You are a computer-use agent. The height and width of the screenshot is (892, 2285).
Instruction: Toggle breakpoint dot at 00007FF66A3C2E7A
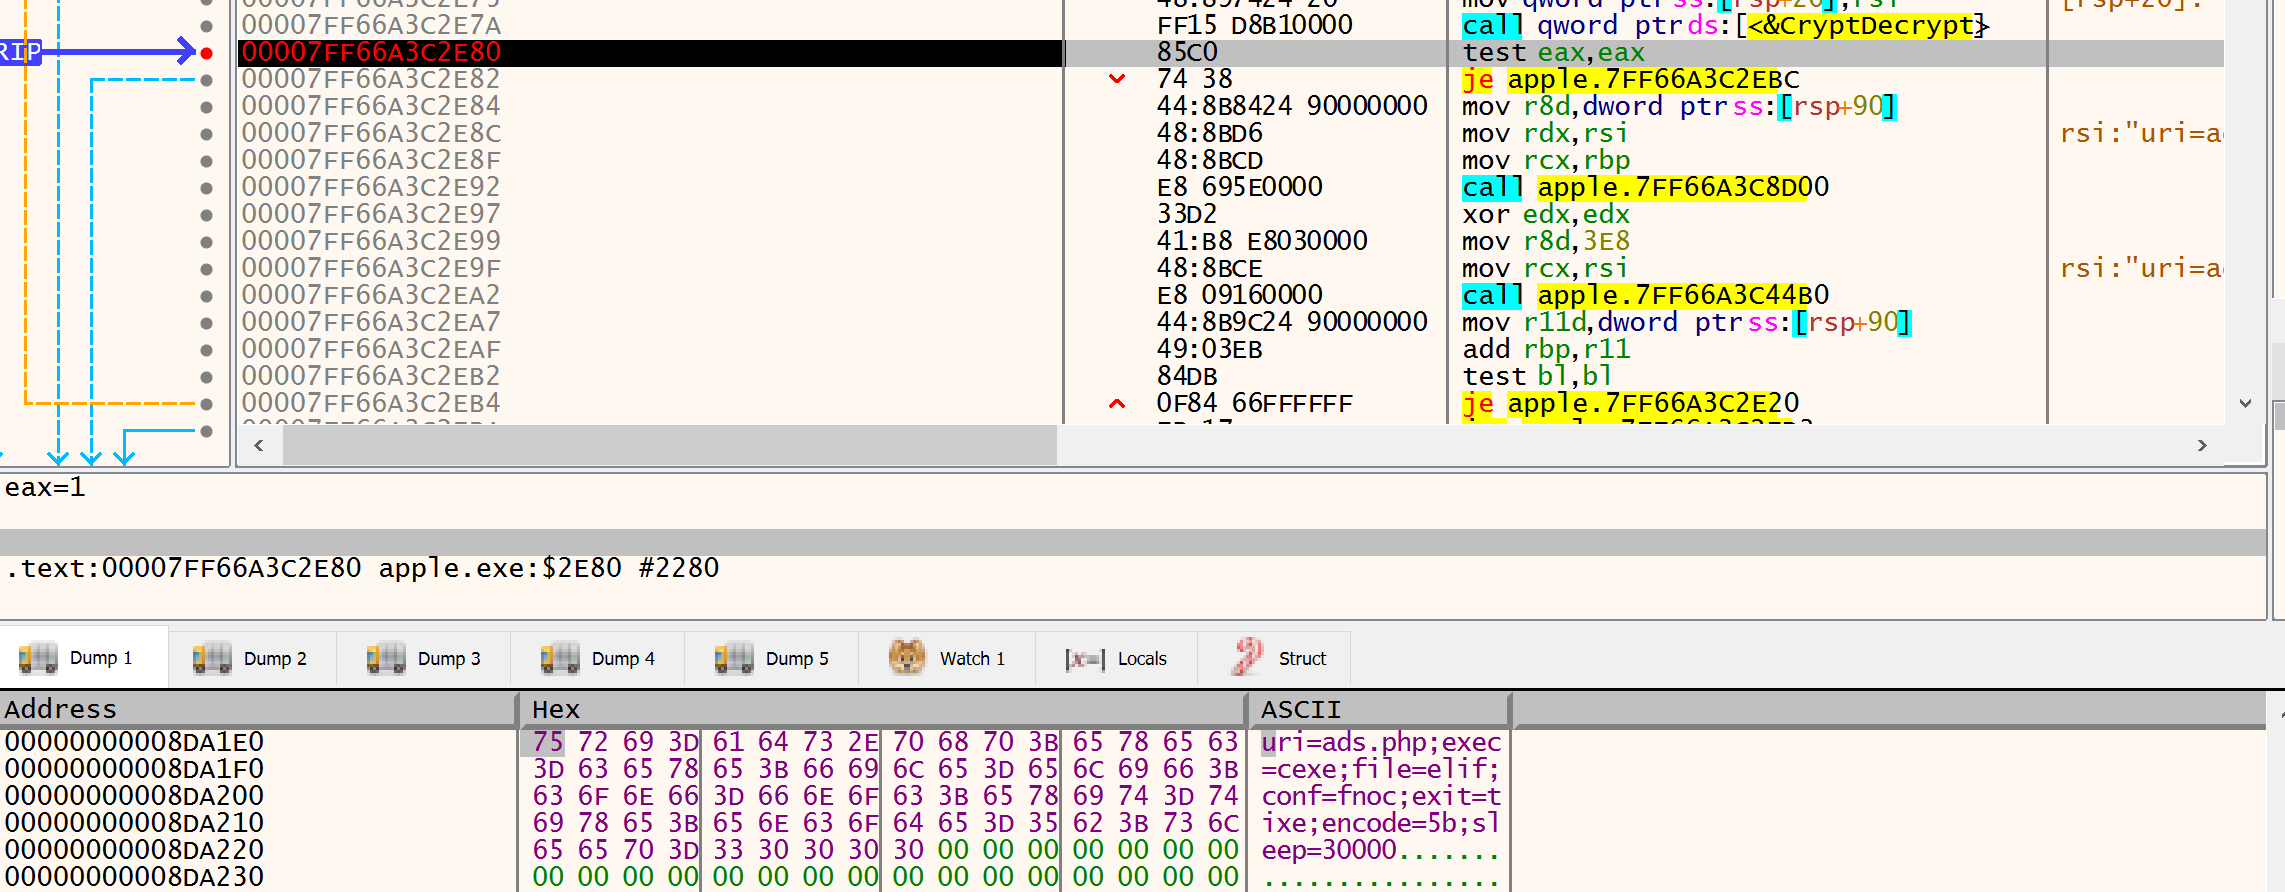pos(207,26)
